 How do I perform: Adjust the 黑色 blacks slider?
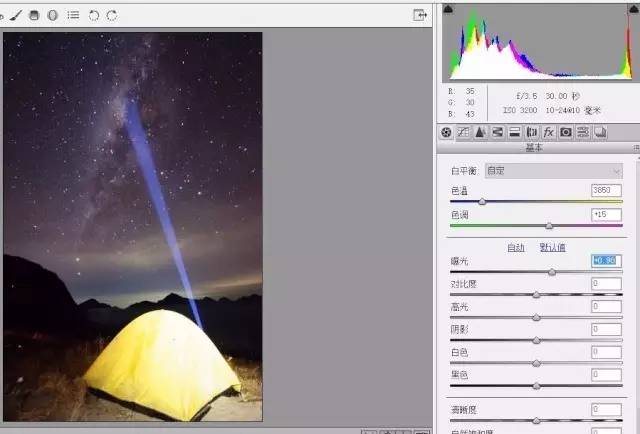(536, 385)
